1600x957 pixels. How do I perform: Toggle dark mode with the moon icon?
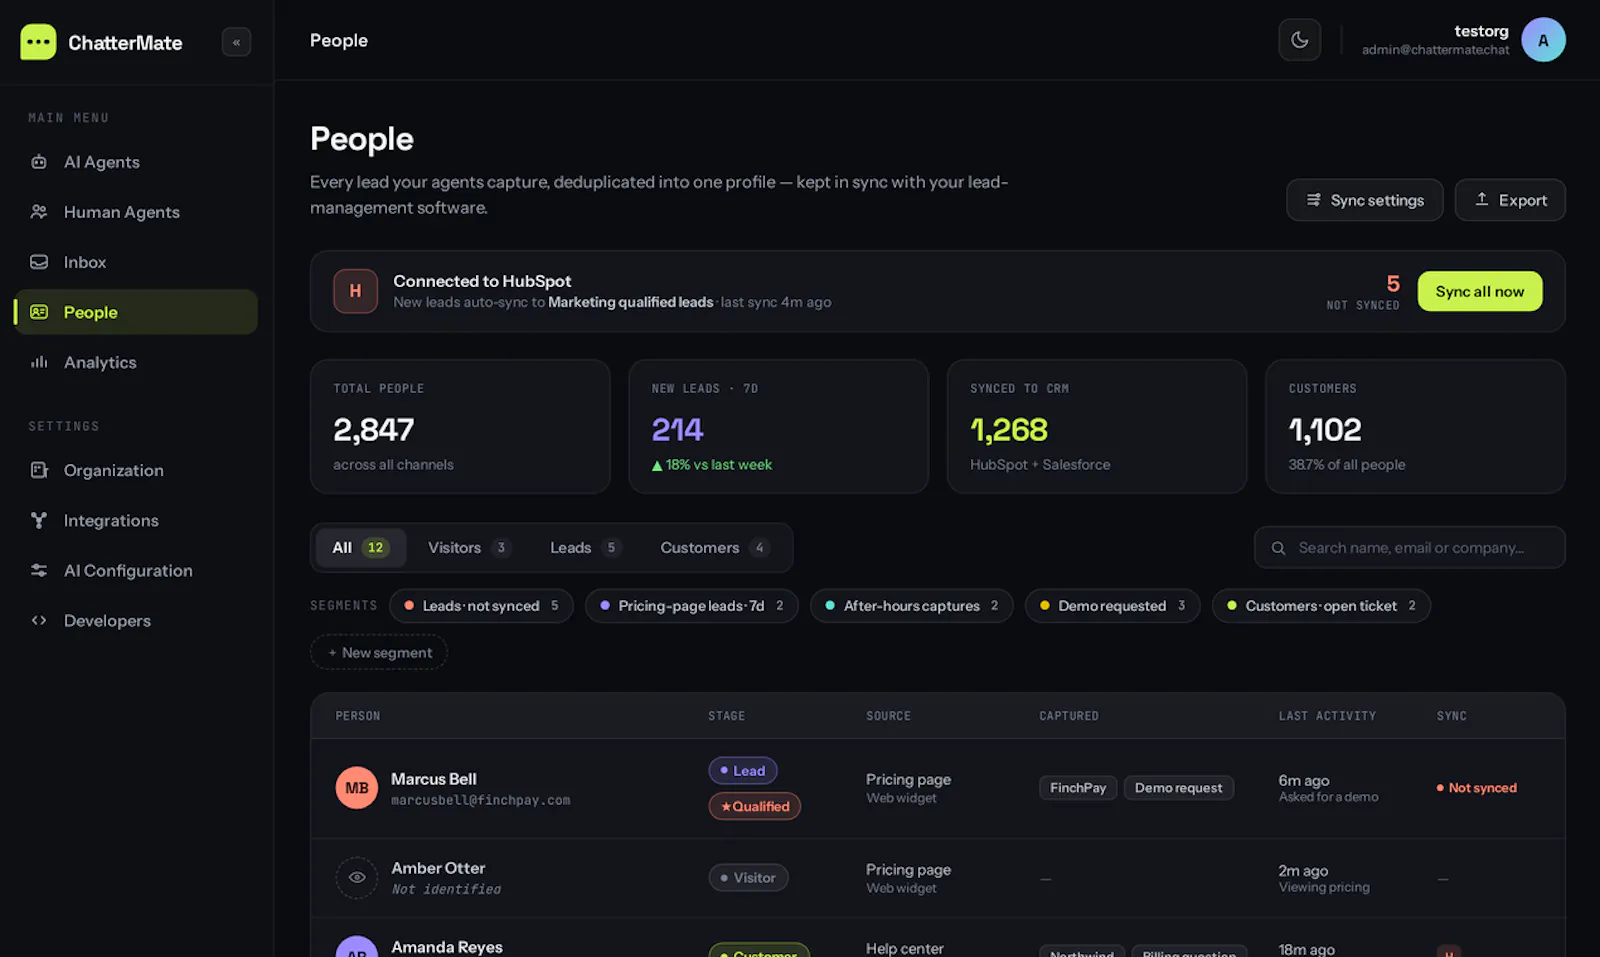[x=1299, y=40]
